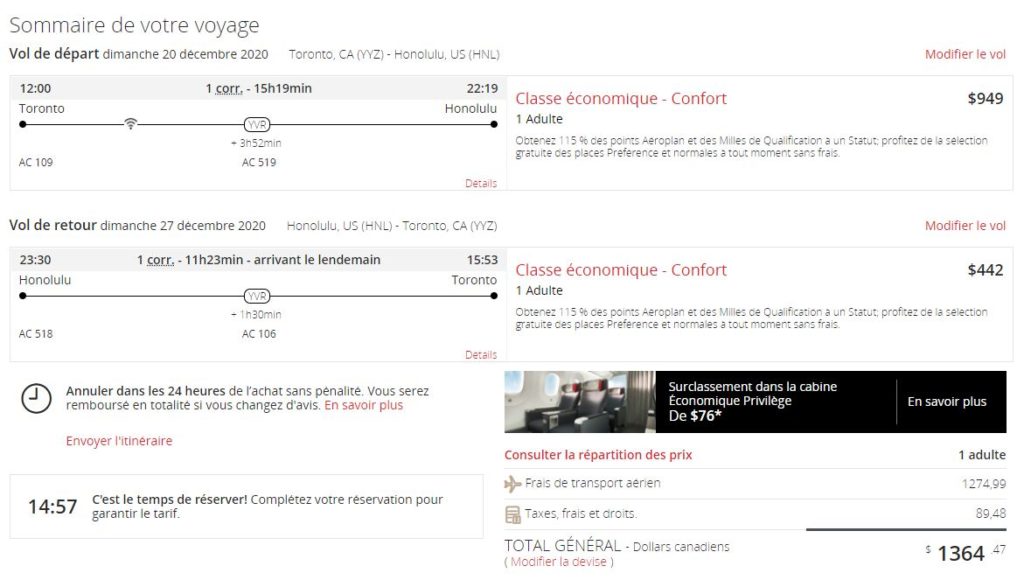The width and height of the screenshot is (1024, 580).
Task: Select the YVR connection badge on the Toronto–Honolulu flight
Action: click(x=258, y=125)
